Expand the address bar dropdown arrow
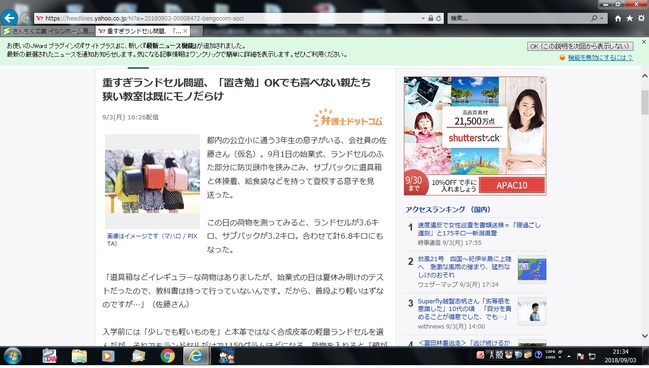This screenshot has height=368, width=649. click(x=423, y=18)
